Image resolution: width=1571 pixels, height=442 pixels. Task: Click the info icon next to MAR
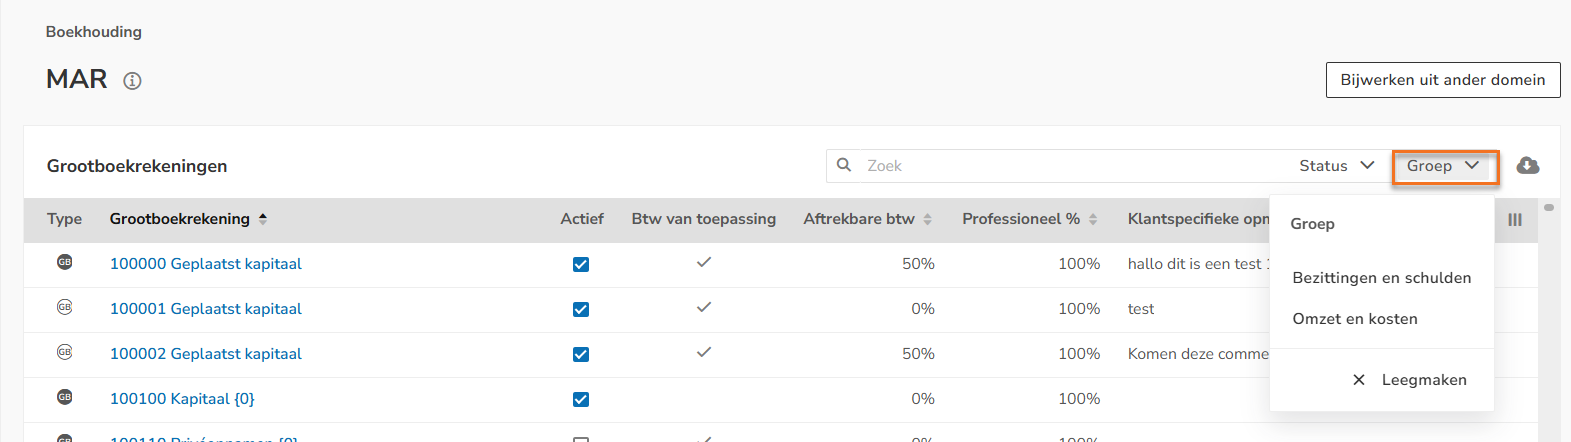(132, 81)
